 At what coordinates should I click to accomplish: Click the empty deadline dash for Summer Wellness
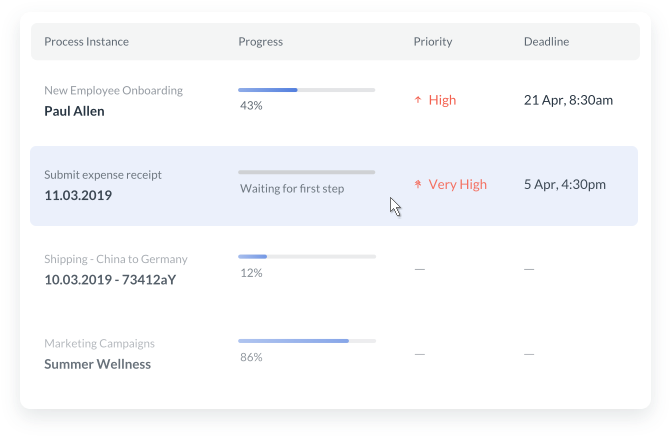coord(529,354)
